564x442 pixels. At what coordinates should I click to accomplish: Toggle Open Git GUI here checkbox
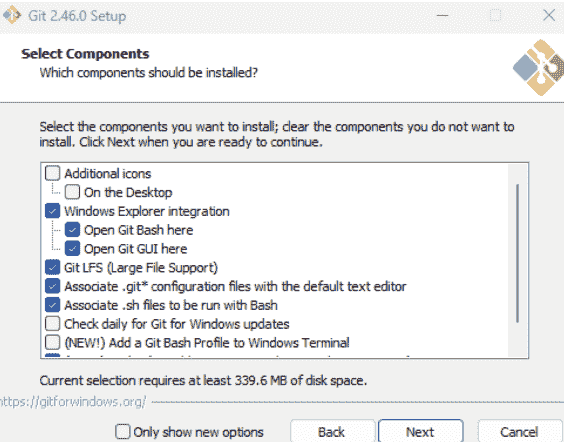(72, 249)
